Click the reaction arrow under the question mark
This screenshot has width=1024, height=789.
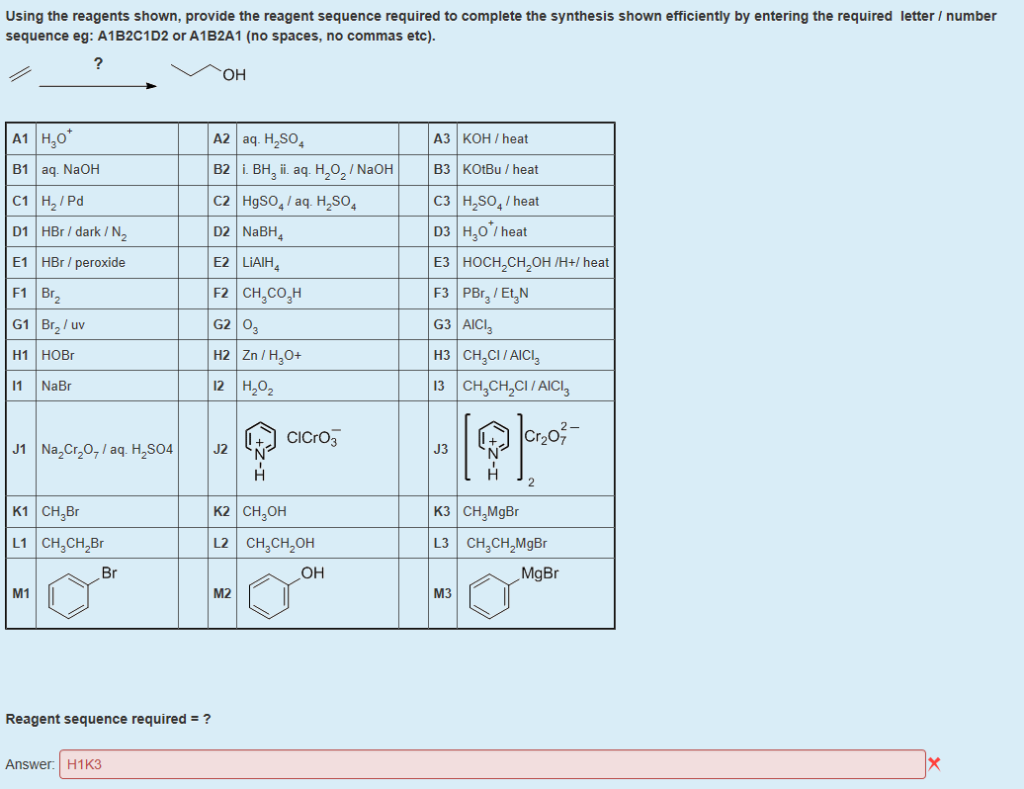point(100,87)
